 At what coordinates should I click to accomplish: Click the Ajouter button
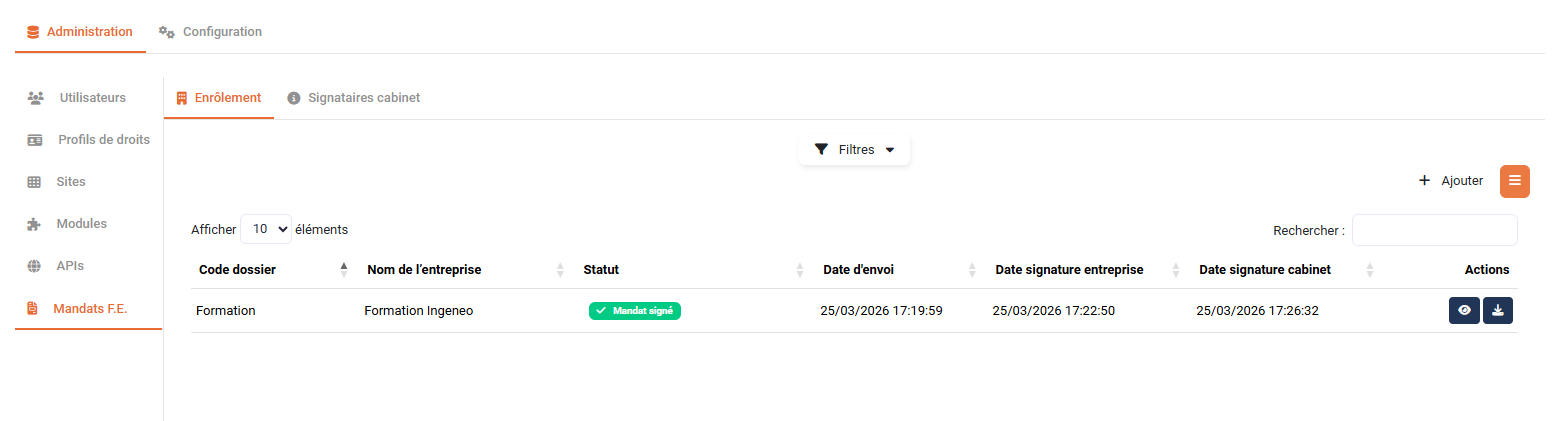point(1451,181)
